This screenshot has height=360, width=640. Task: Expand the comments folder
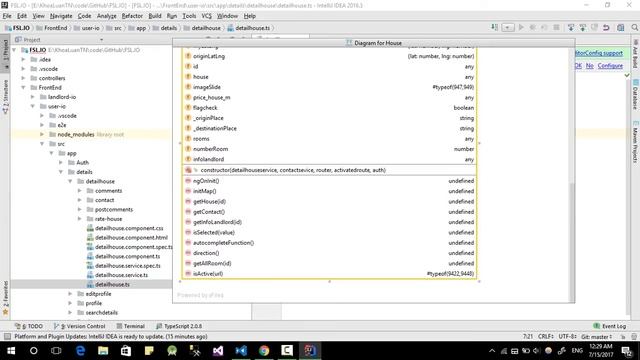click(x=80, y=191)
